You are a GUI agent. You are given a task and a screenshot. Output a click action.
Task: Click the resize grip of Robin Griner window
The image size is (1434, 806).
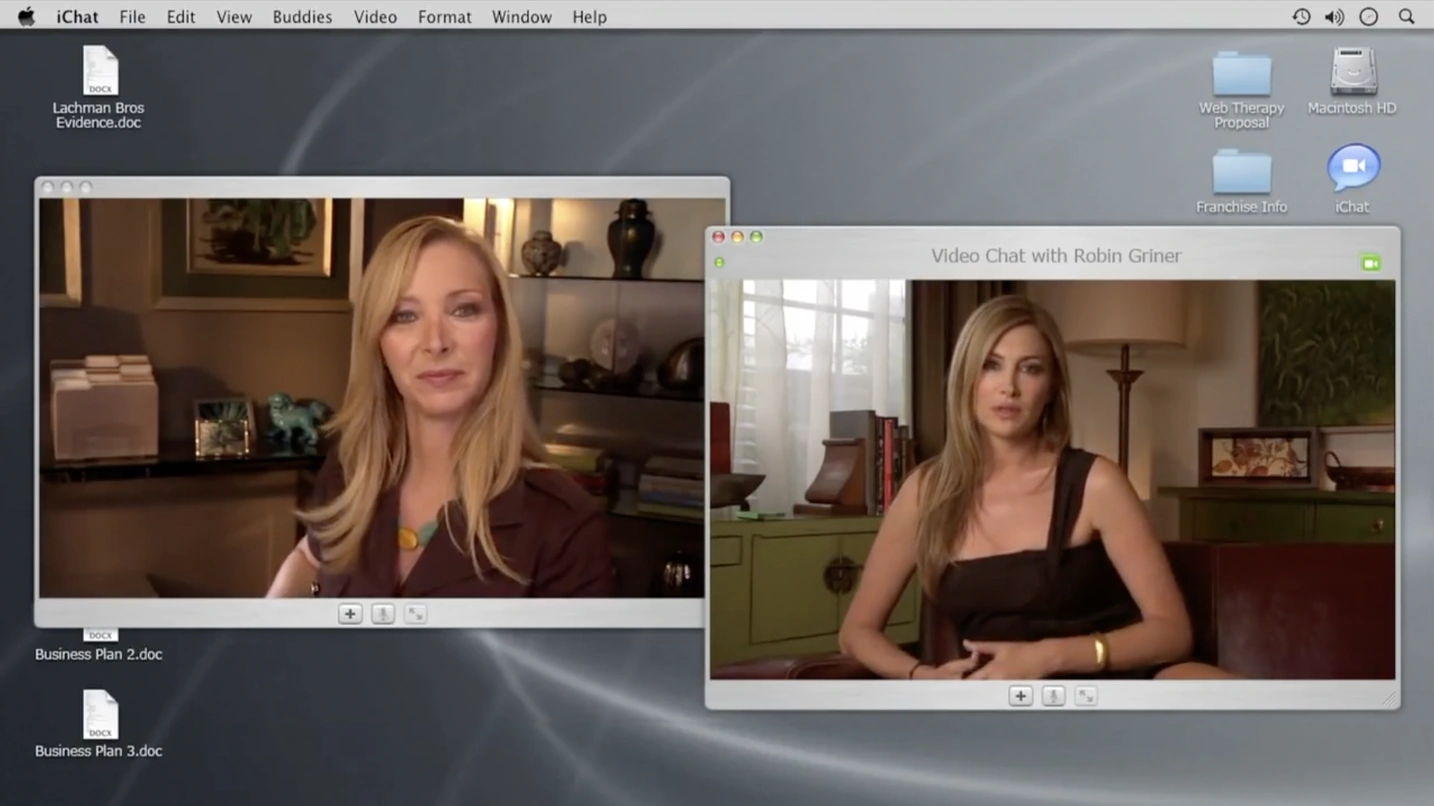(1389, 699)
